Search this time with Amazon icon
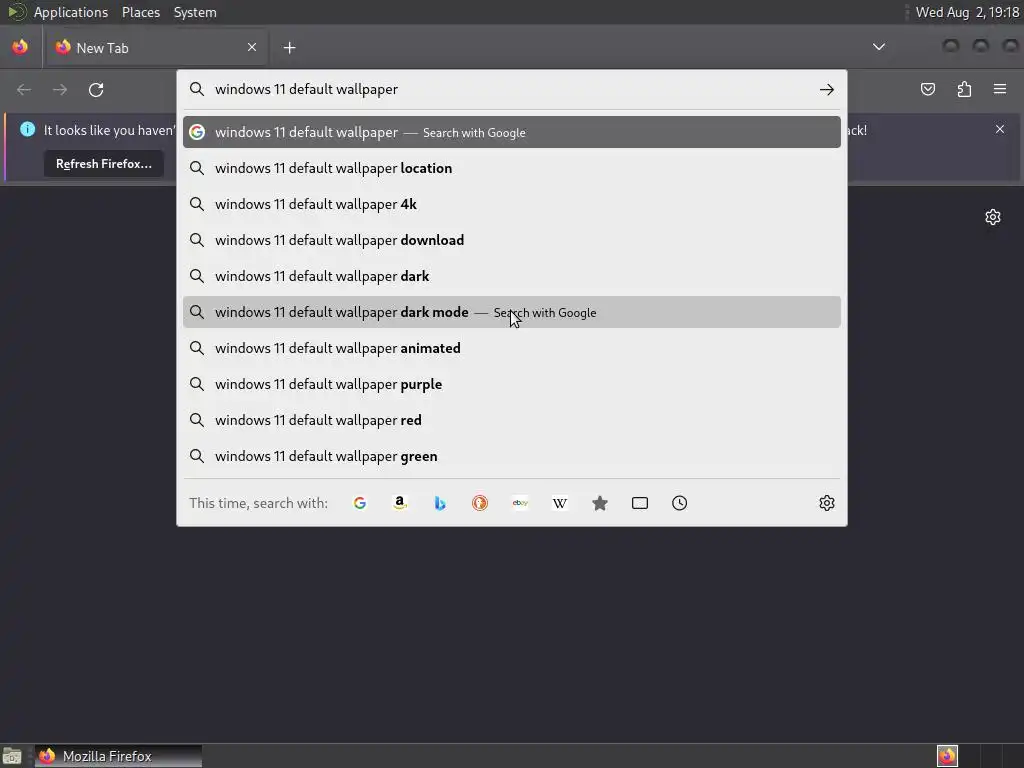Viewport: 1024px width, 768px height. coord(400,503)
